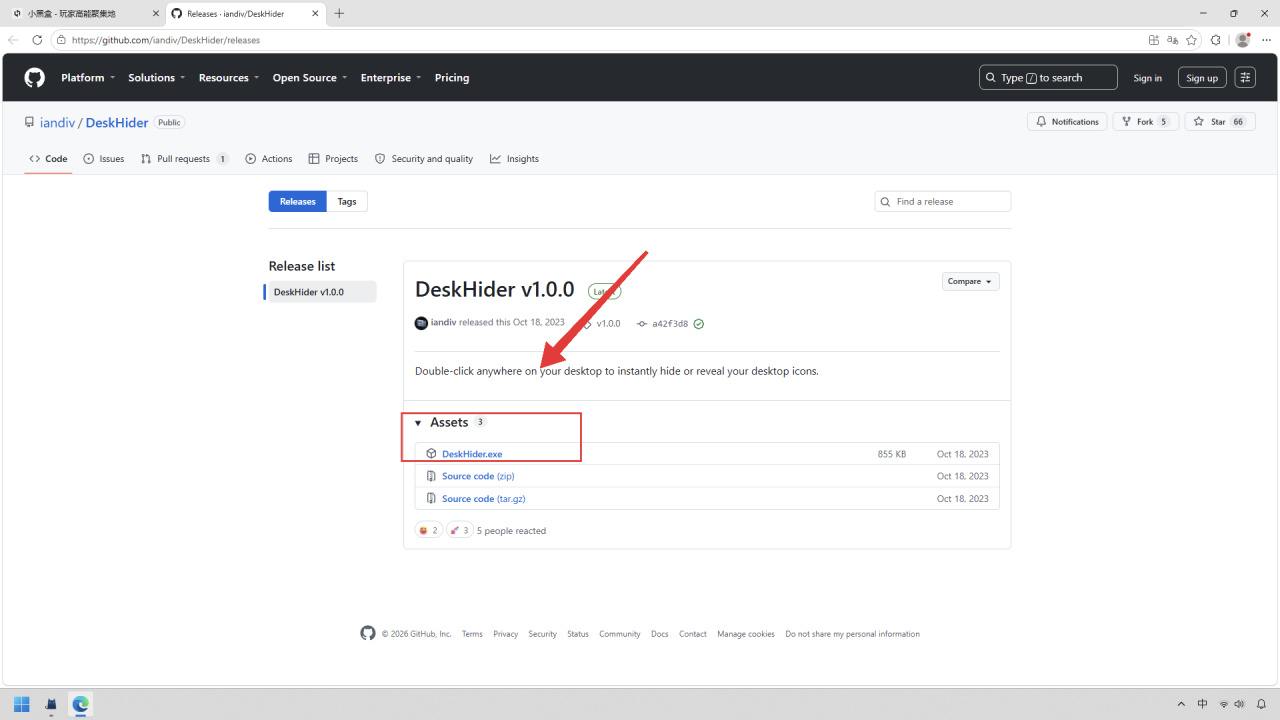The image size is (1280, 720).
Task: Click the Notifications button
Action: coord(1067,122)
